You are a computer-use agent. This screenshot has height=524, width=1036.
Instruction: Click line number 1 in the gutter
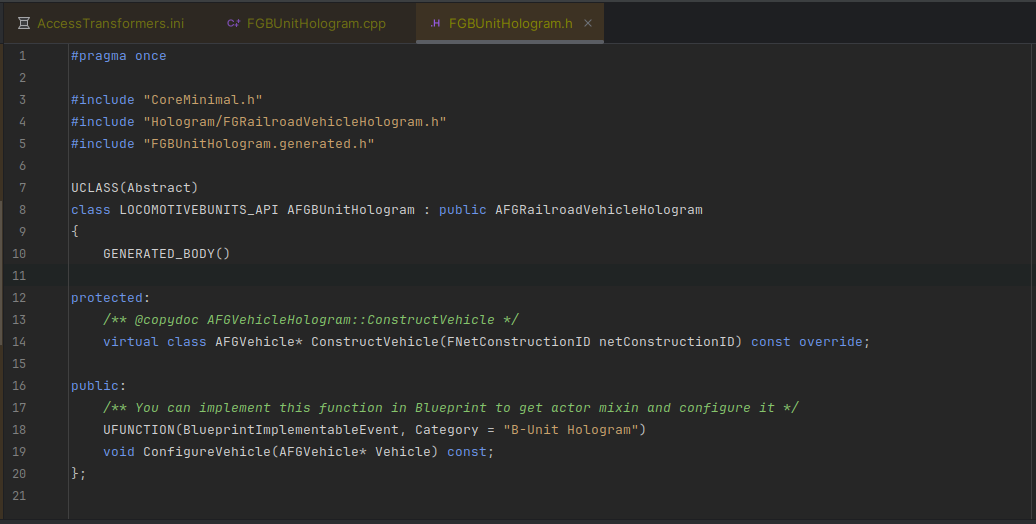click(x=22, y=56)
